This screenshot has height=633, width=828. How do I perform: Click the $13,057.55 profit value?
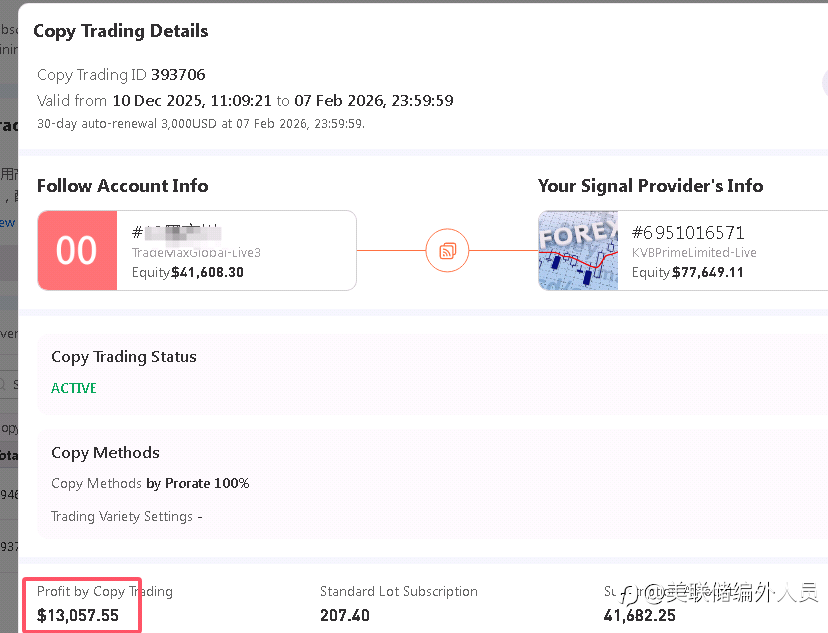(78, 615)
